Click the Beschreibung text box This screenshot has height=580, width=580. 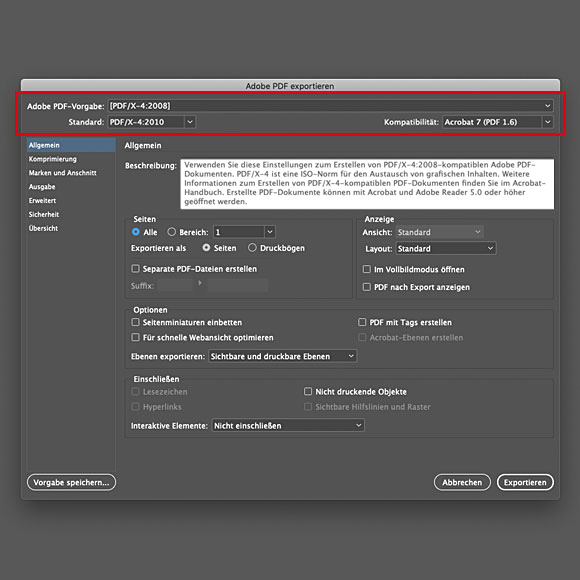tap(367, 184)
